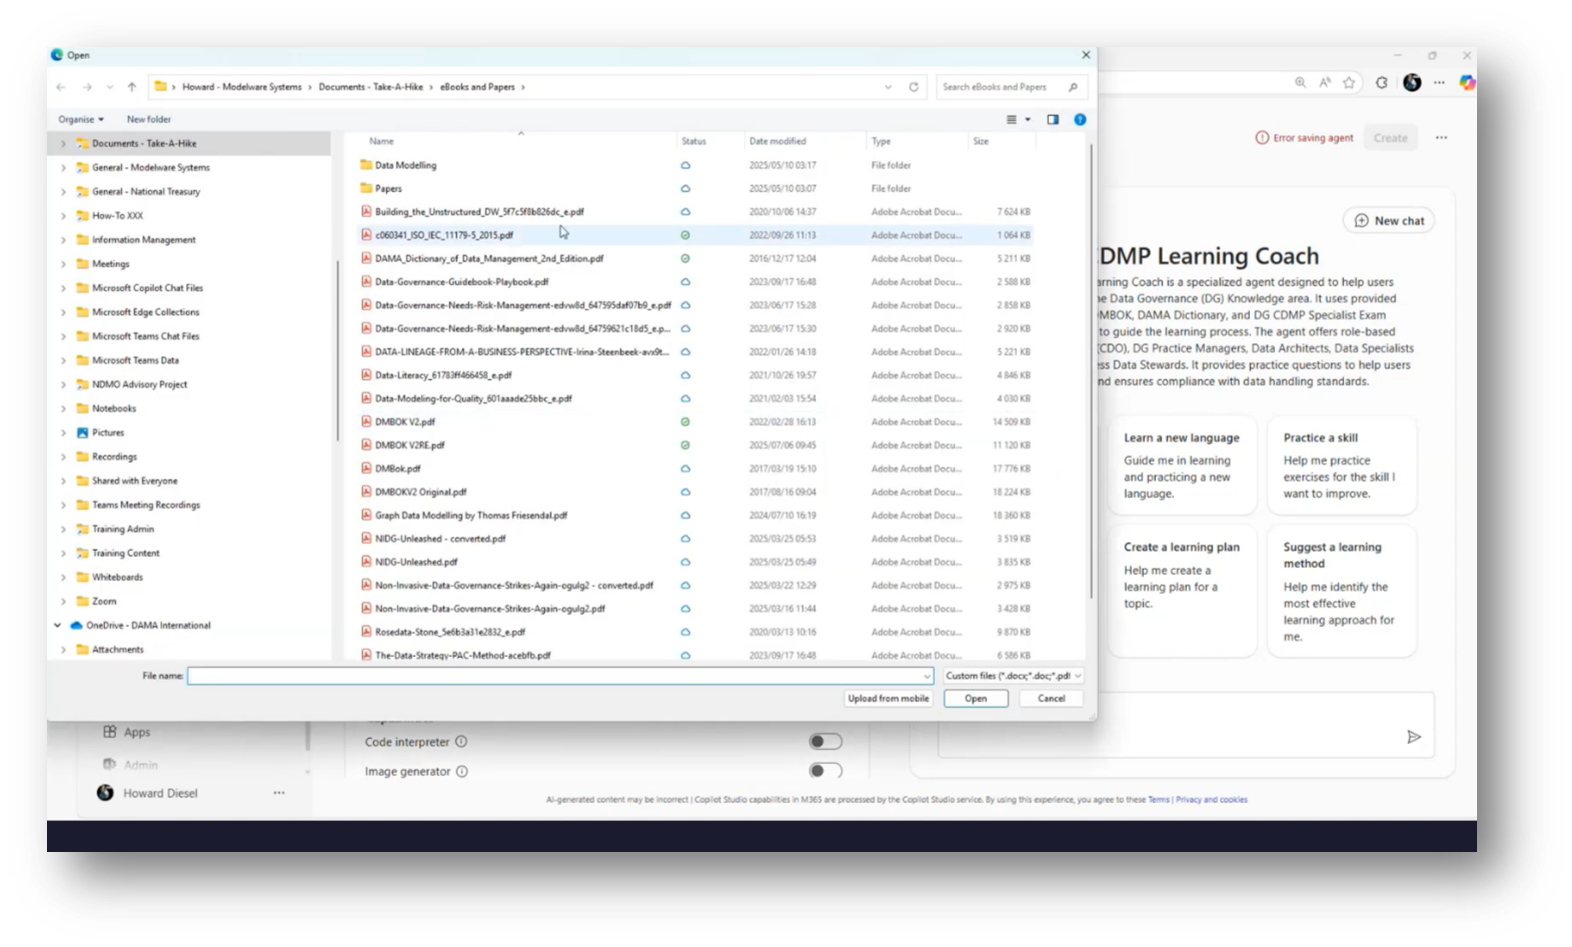Click the Search eBooks and Papers box
Image resolution: width=1572 pixels, height=947 pixels.
[x=1011, y=87]
